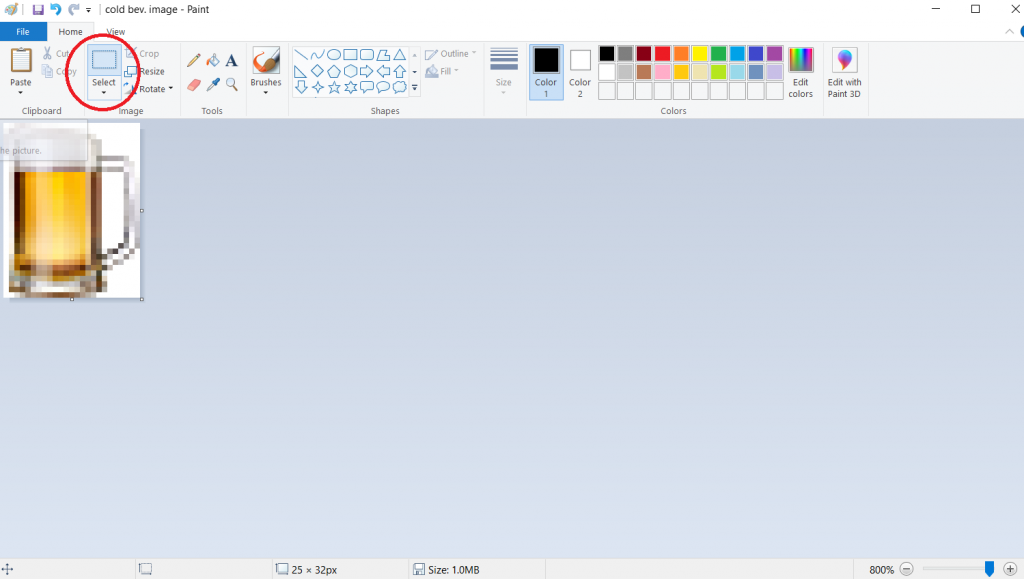Click the Undo arrow
The height and width of the screenshot is (579, 1024).
56,9
